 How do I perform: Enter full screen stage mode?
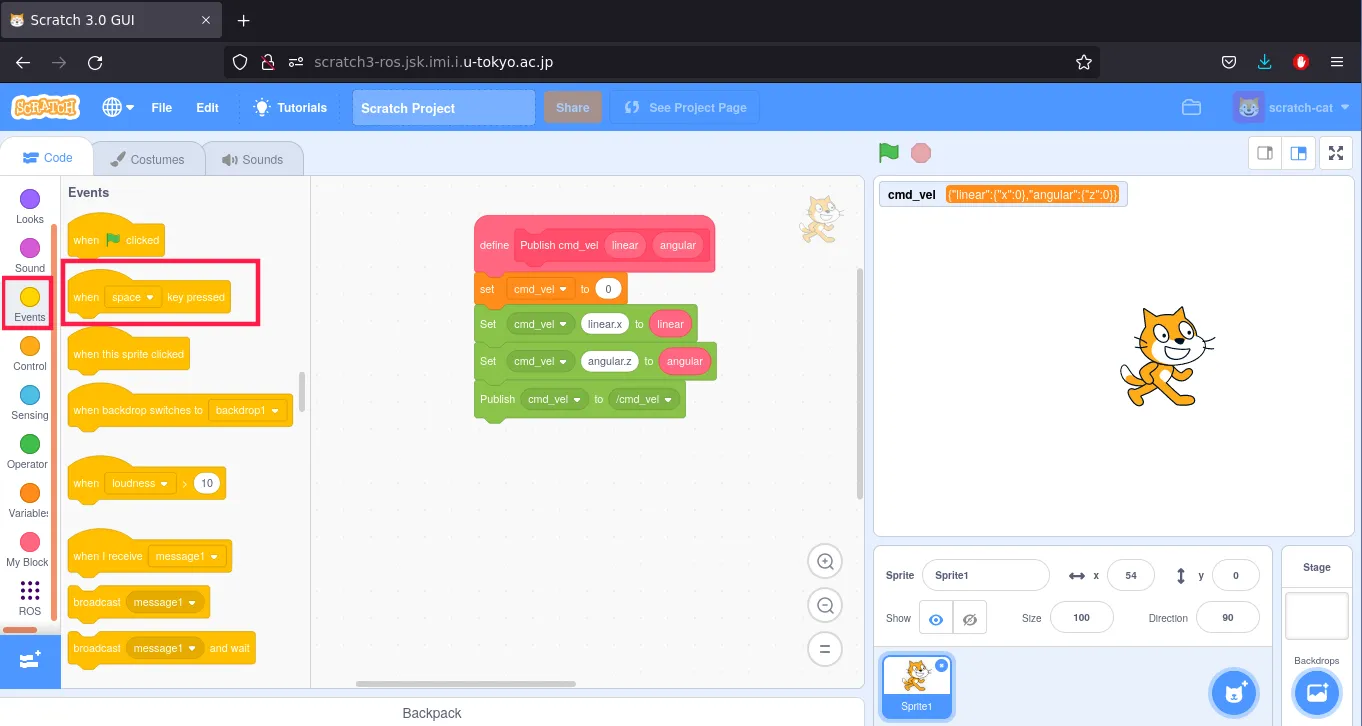click(x=1335, y=153)
